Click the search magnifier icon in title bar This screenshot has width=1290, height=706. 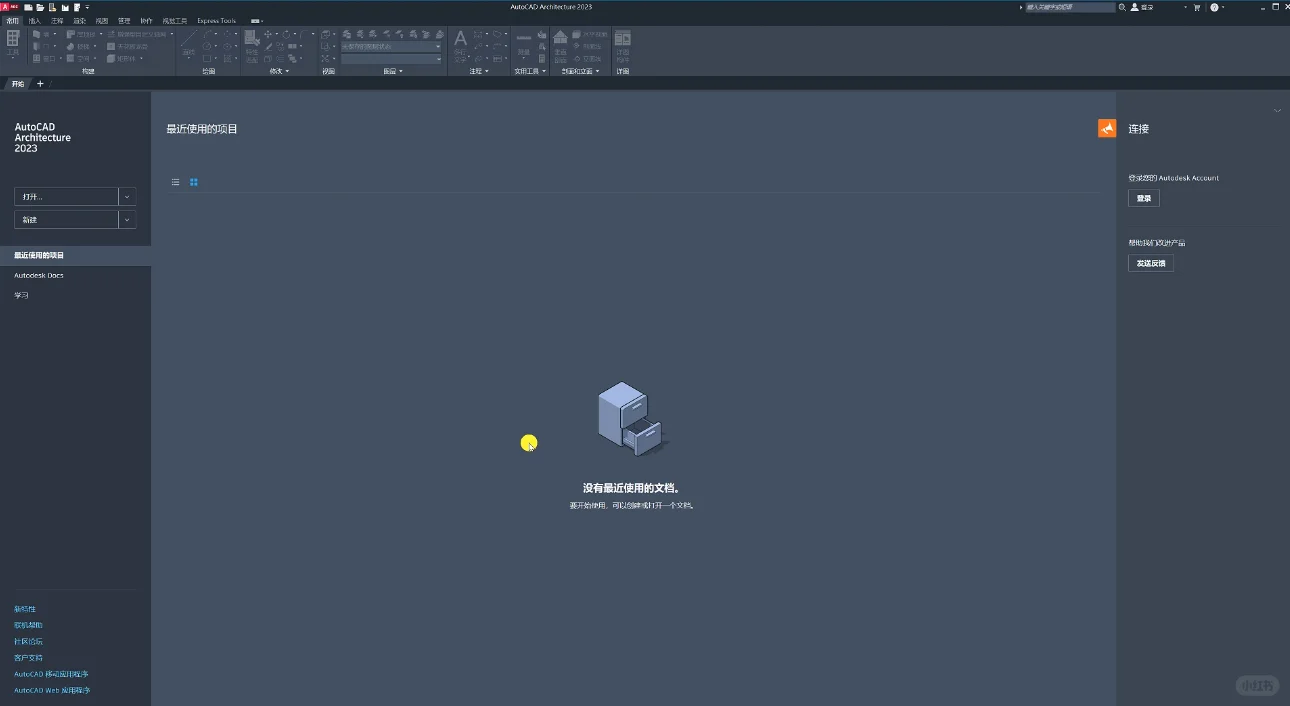(1124, 7)
